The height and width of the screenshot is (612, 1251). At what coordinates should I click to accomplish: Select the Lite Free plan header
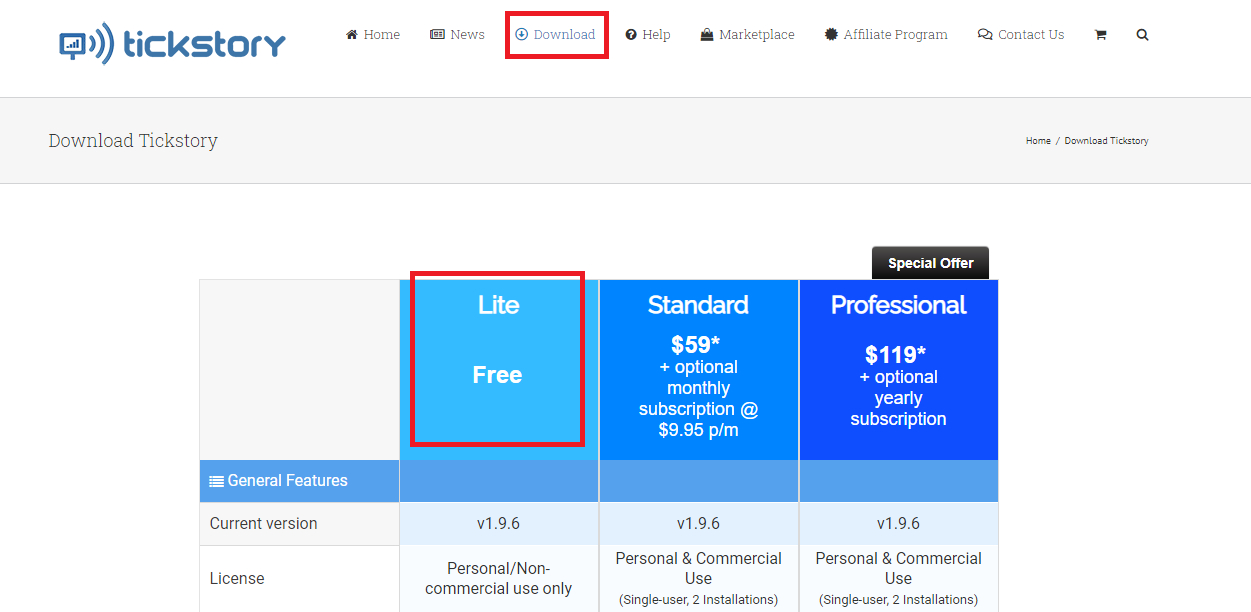[x=498, y=358]
